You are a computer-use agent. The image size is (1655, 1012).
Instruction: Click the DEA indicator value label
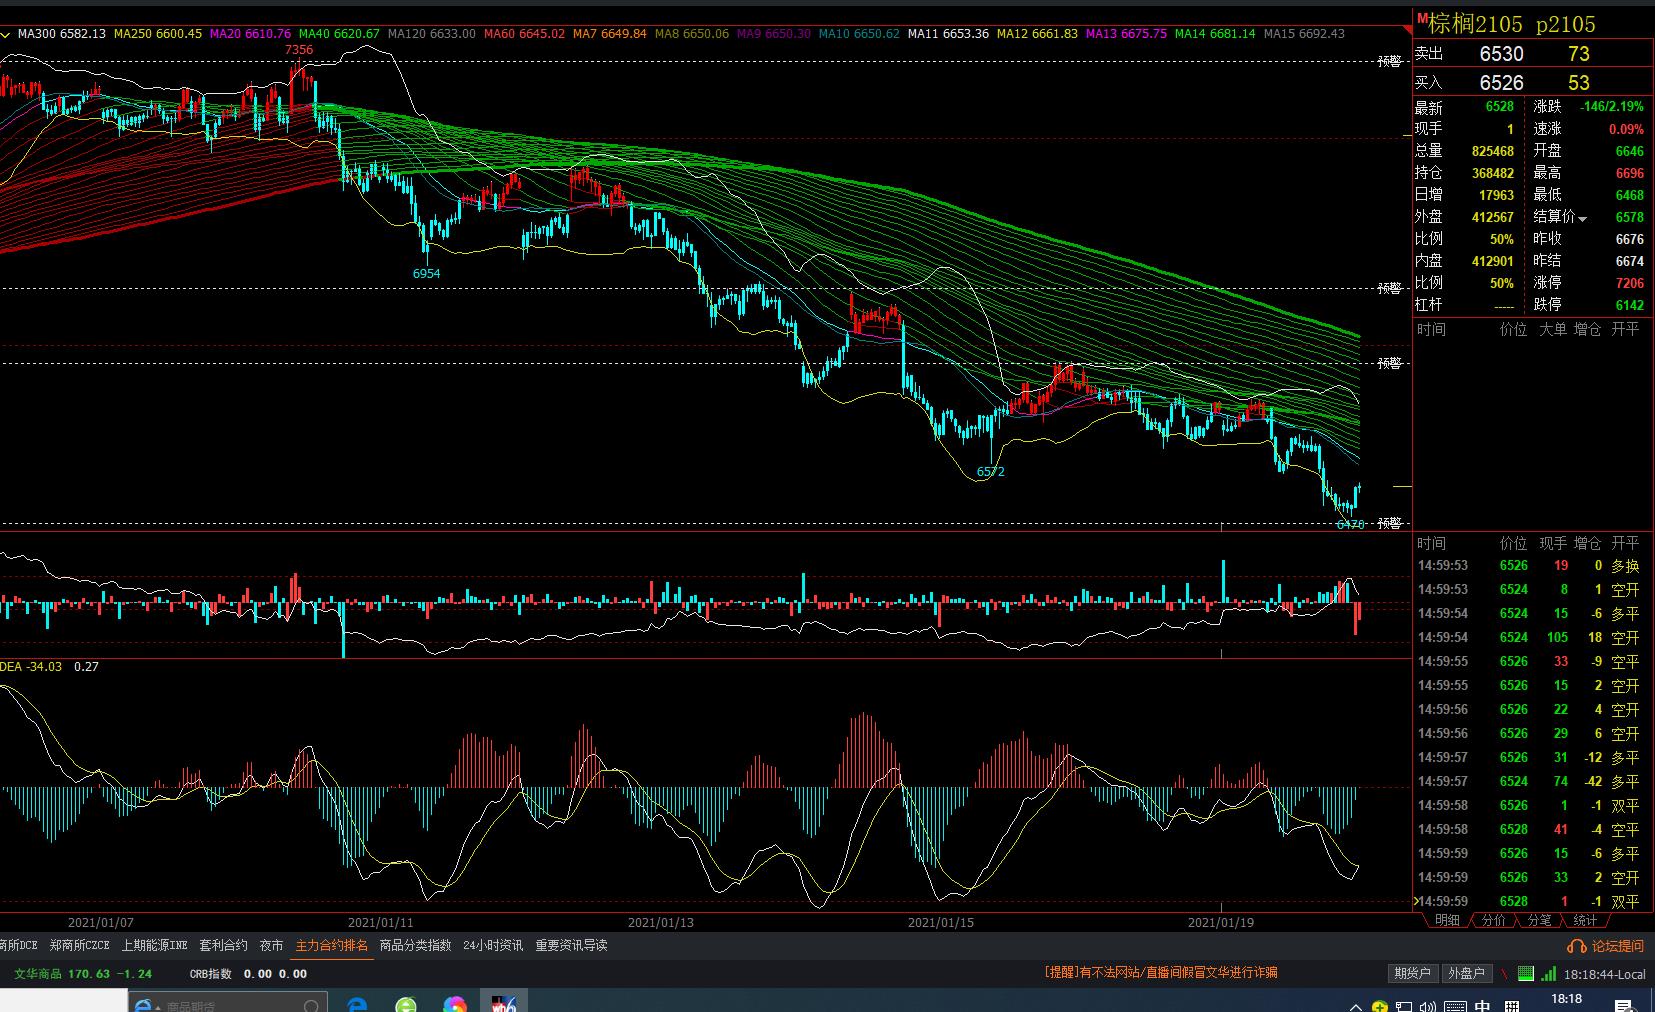[x=31, y=667]
